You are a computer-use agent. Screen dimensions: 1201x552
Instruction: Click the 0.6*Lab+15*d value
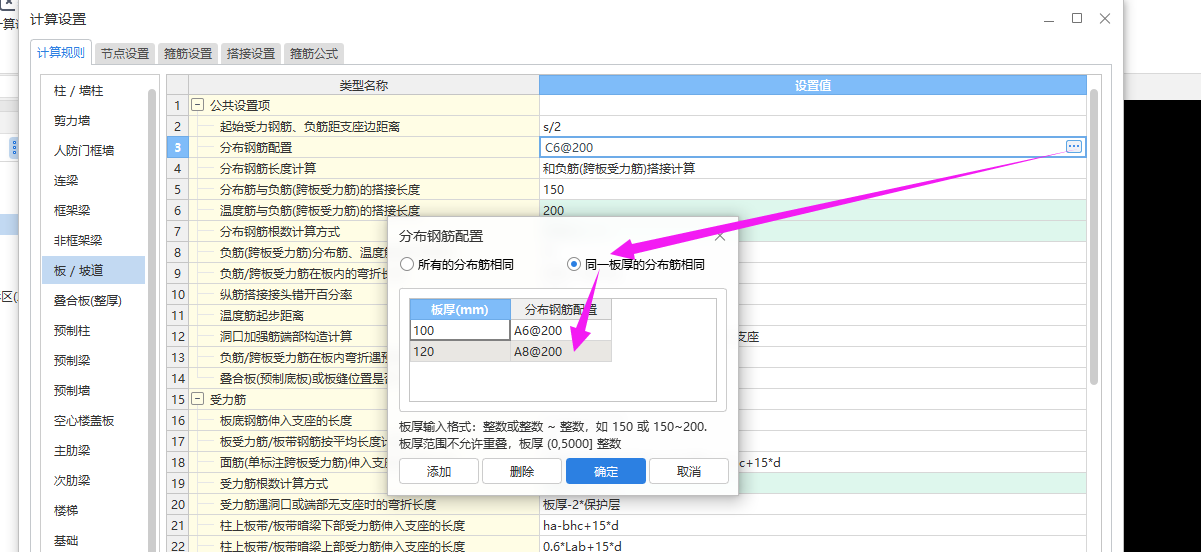(x=813, y=546)
